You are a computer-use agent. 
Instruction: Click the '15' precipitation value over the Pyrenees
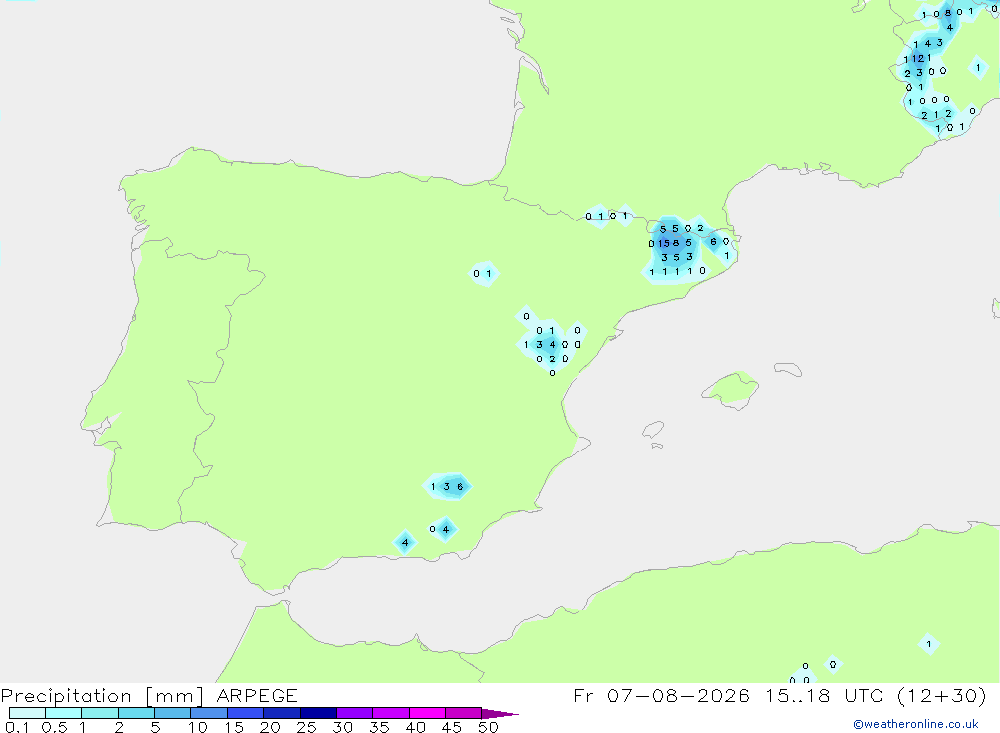click(x=664, y=243)
